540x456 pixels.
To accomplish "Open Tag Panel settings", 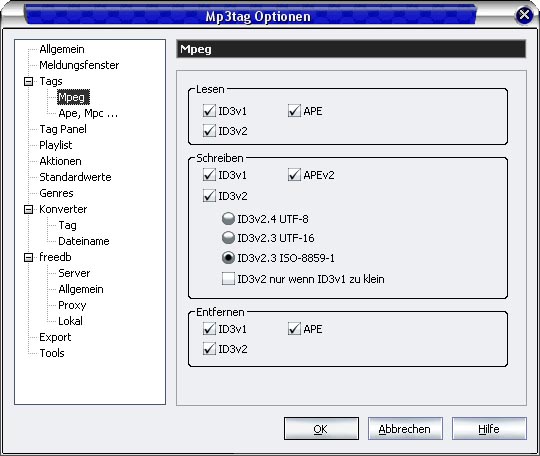I will tap(63, 129).
